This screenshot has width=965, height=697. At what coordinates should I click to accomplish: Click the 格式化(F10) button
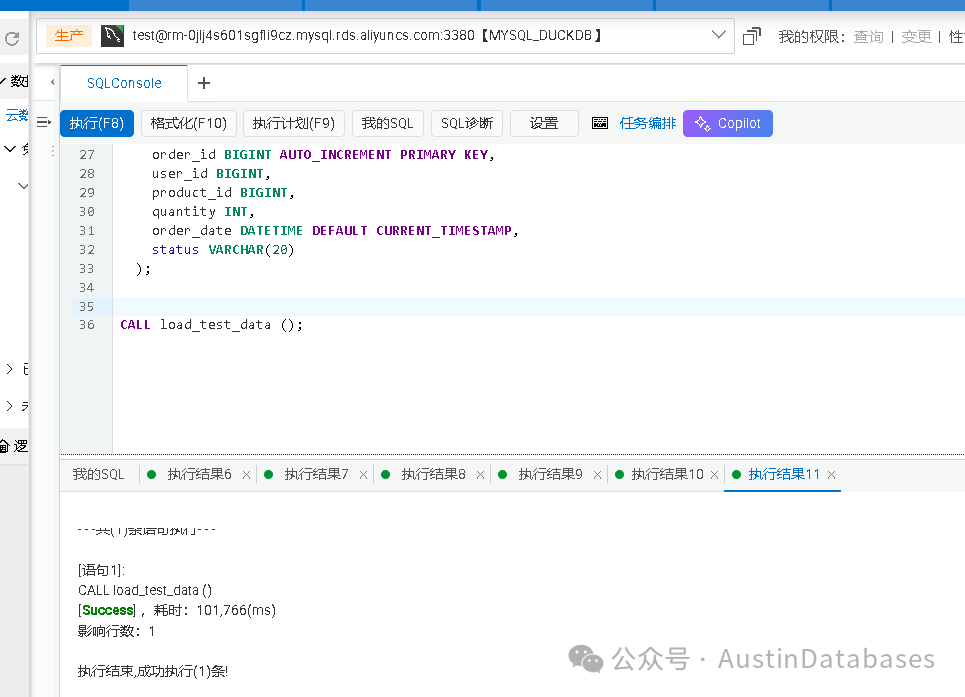click(189, 123)
